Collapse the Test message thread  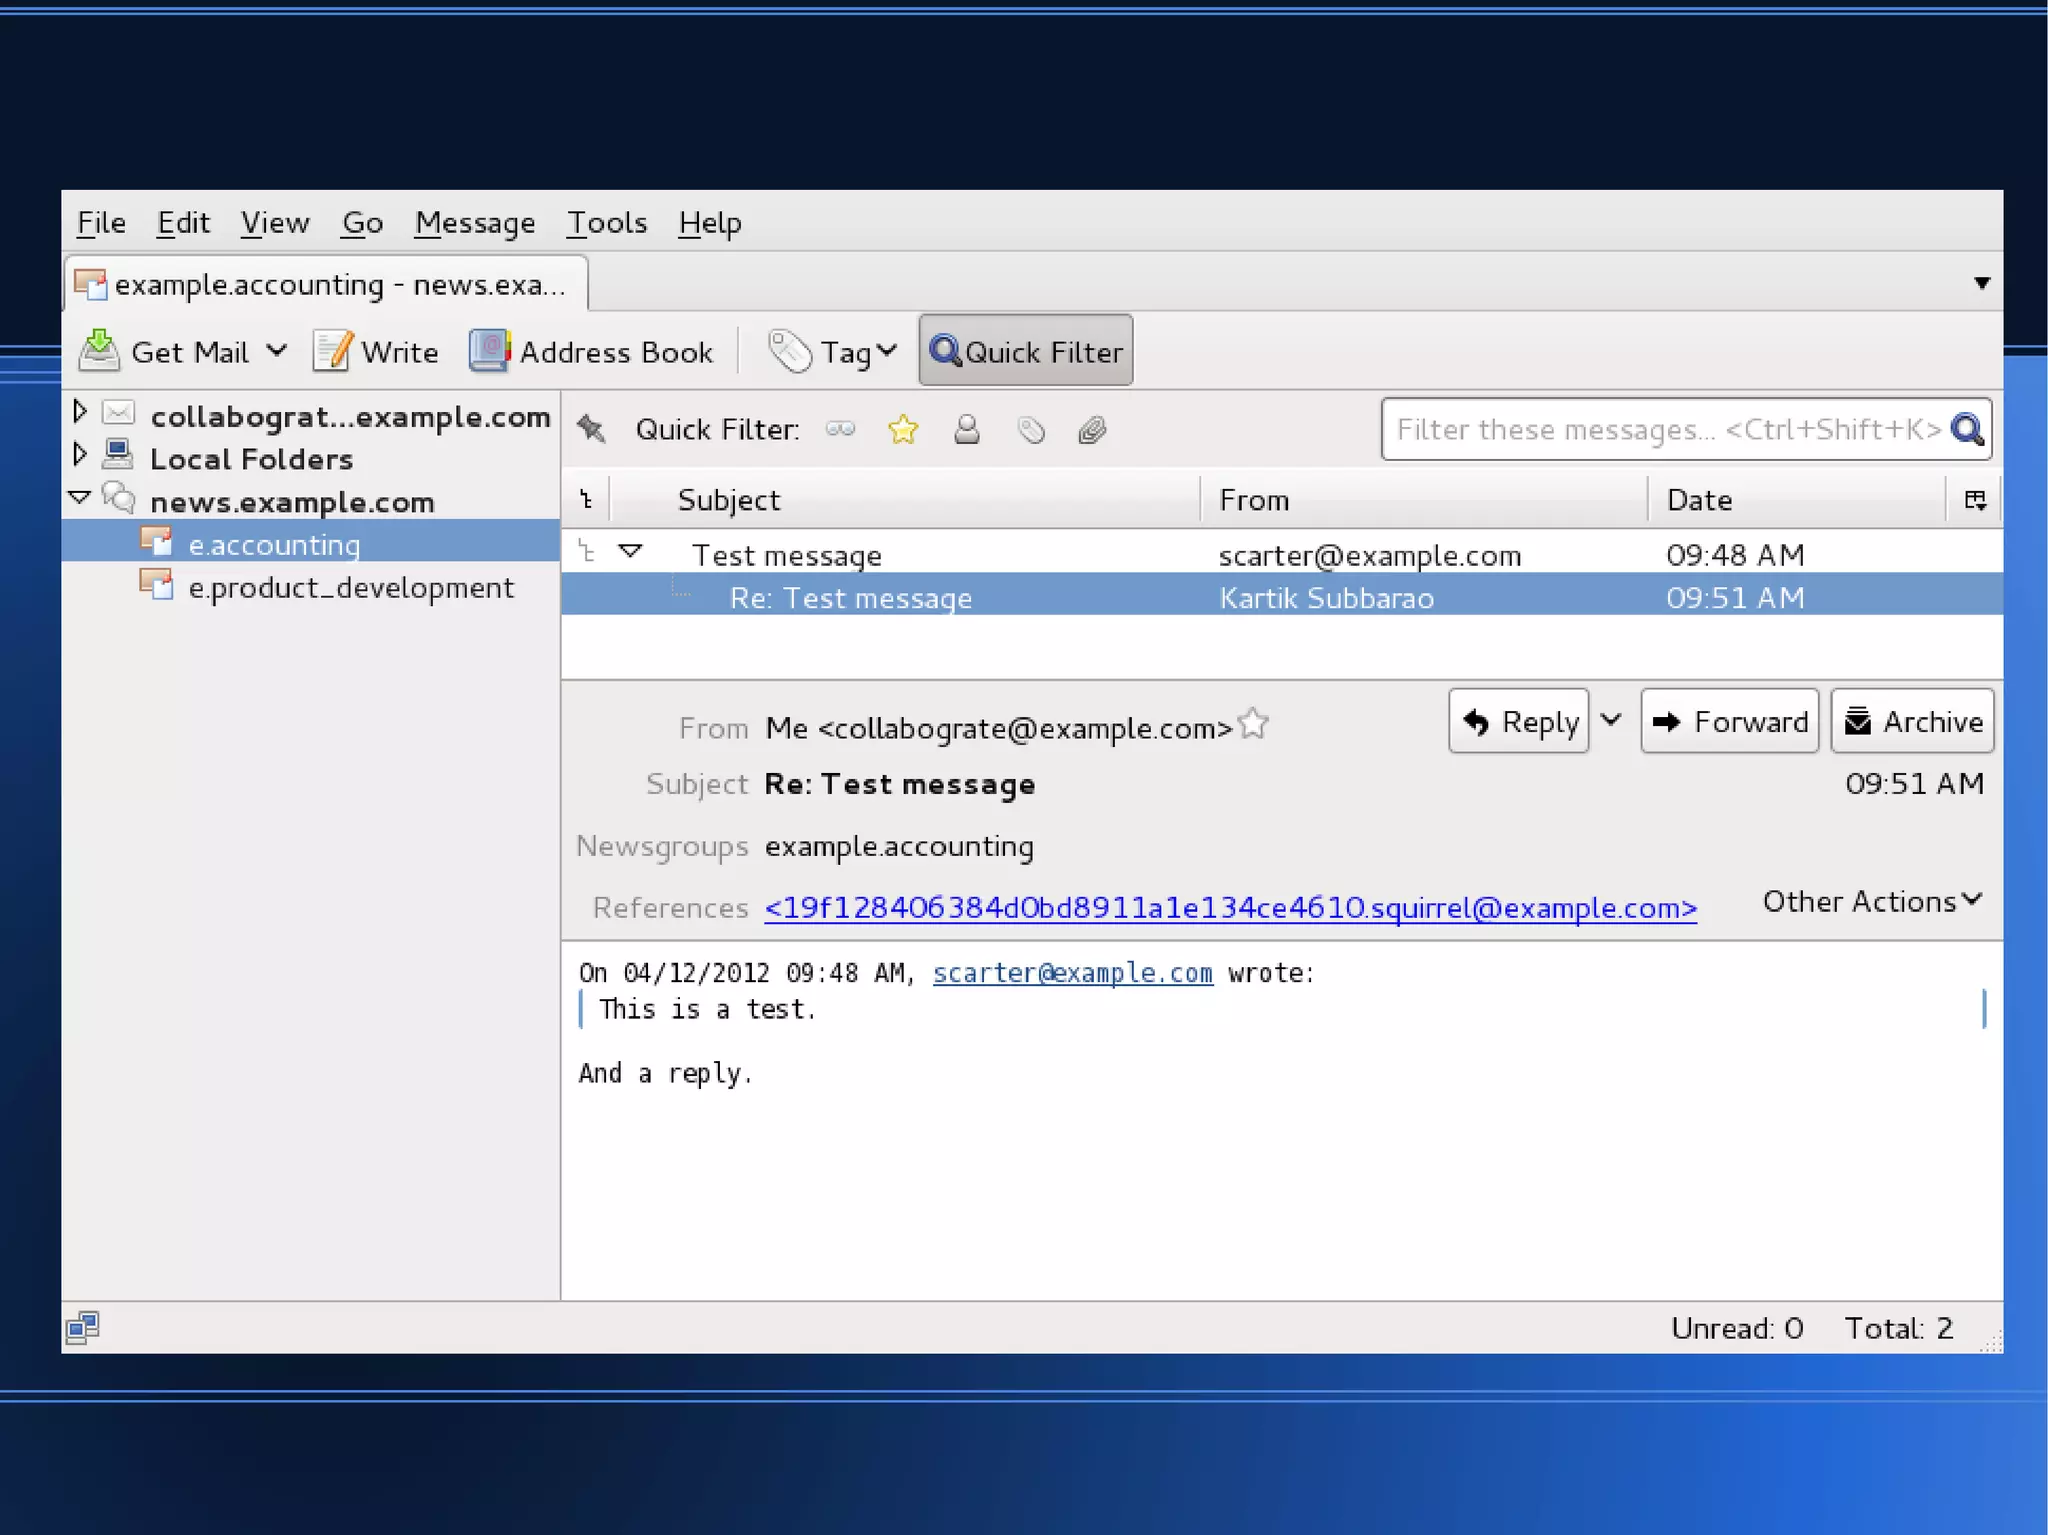[x=630, y=551]
